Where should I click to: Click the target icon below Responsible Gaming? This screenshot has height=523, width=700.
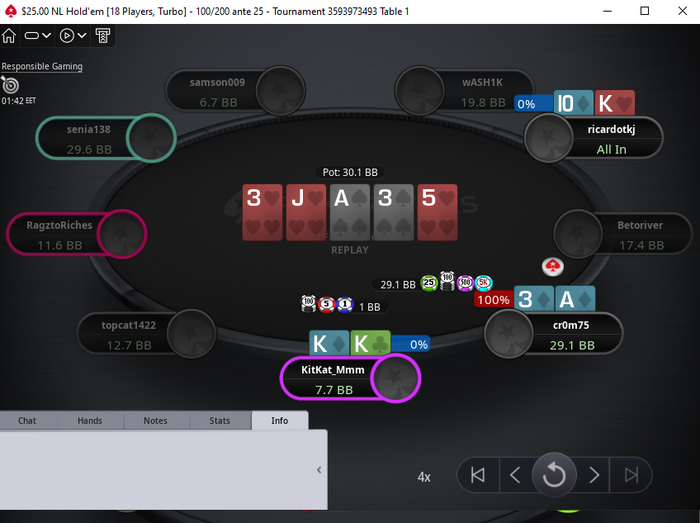tap(10, 85)
